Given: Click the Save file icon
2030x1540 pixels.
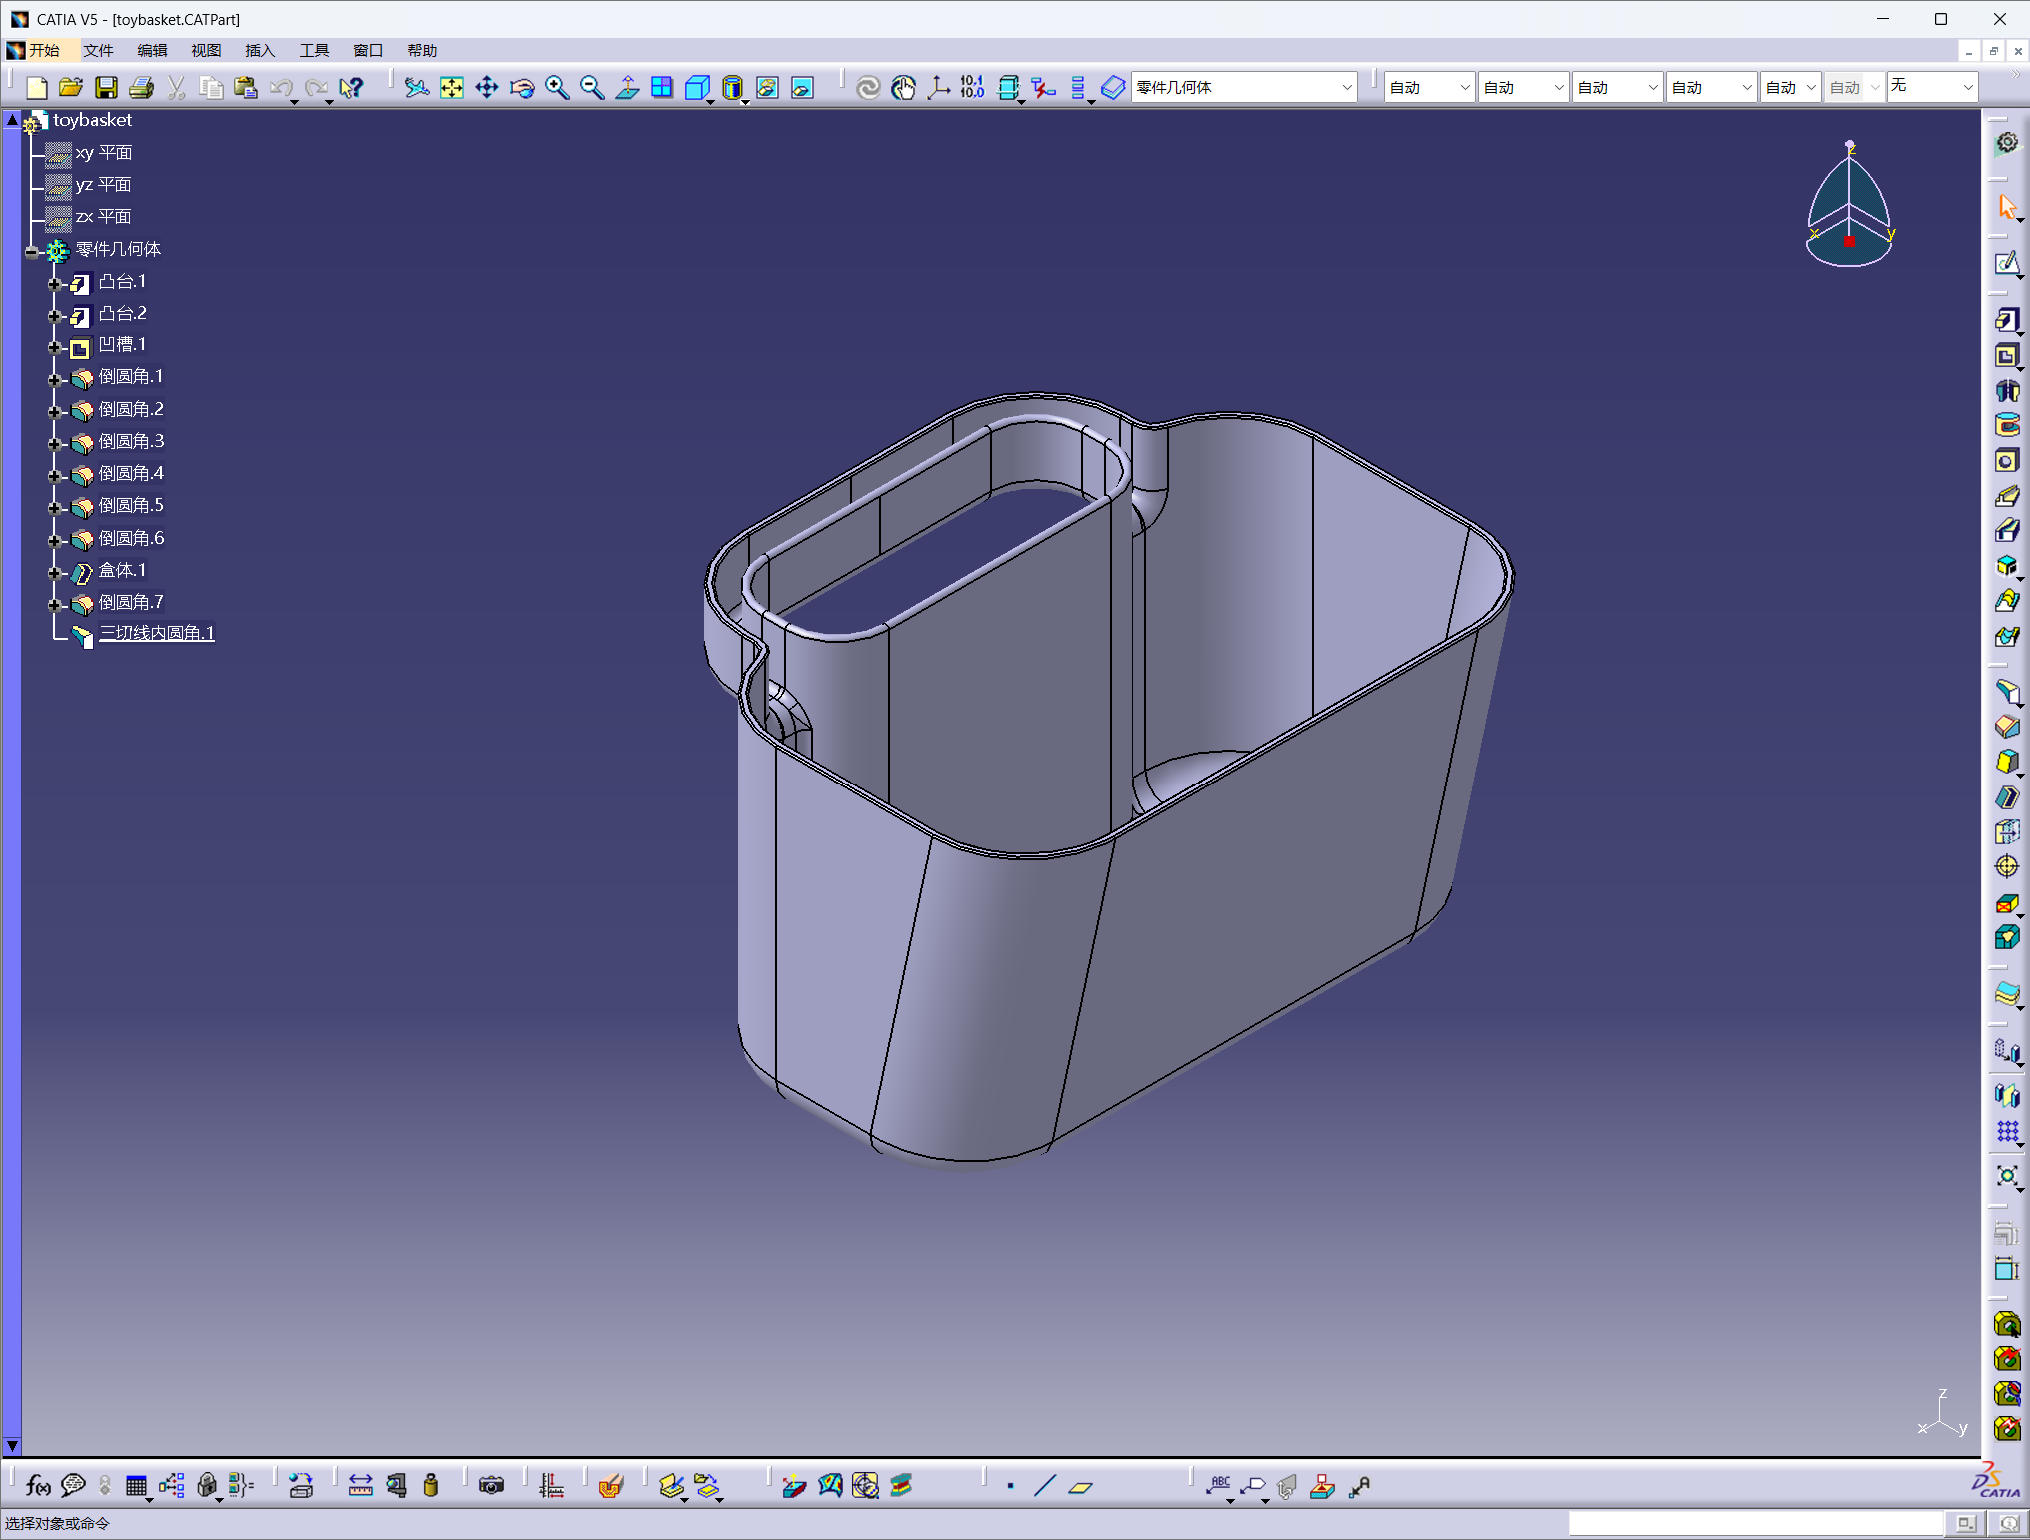Looking at the screenshot, I should point(106,88).
